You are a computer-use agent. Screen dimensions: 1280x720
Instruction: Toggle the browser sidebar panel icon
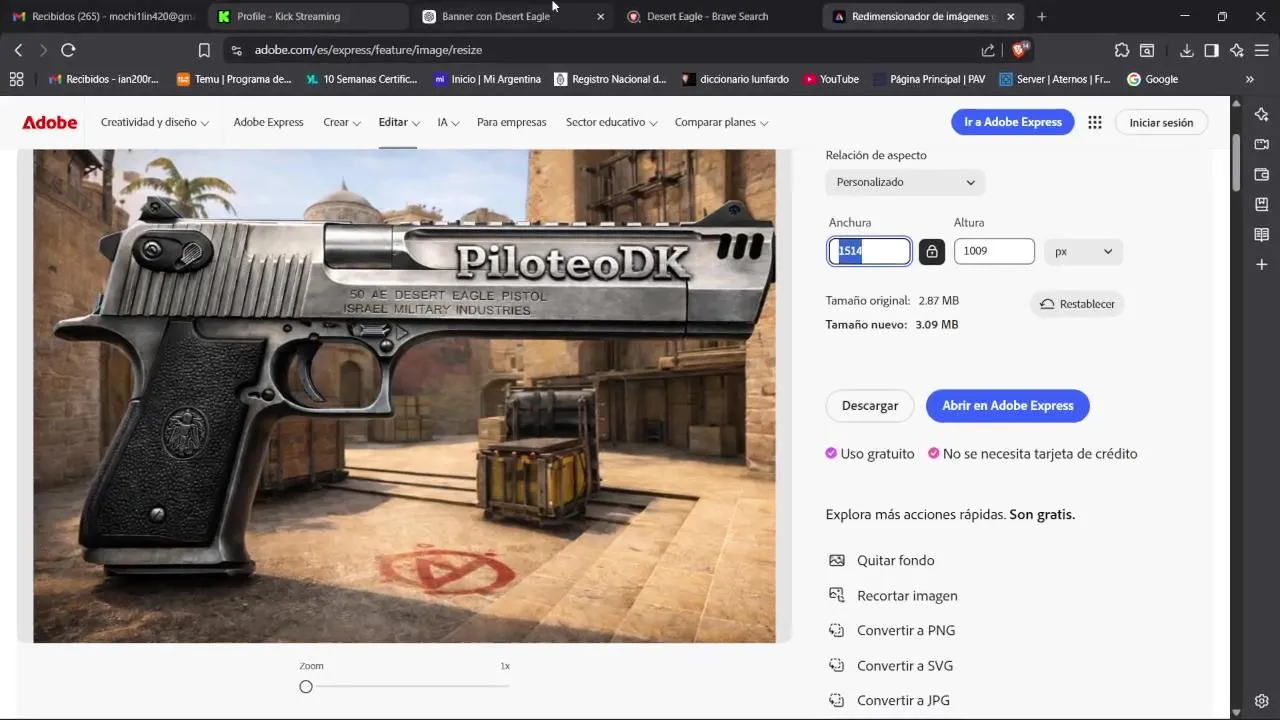click(x=1211, y=50)
